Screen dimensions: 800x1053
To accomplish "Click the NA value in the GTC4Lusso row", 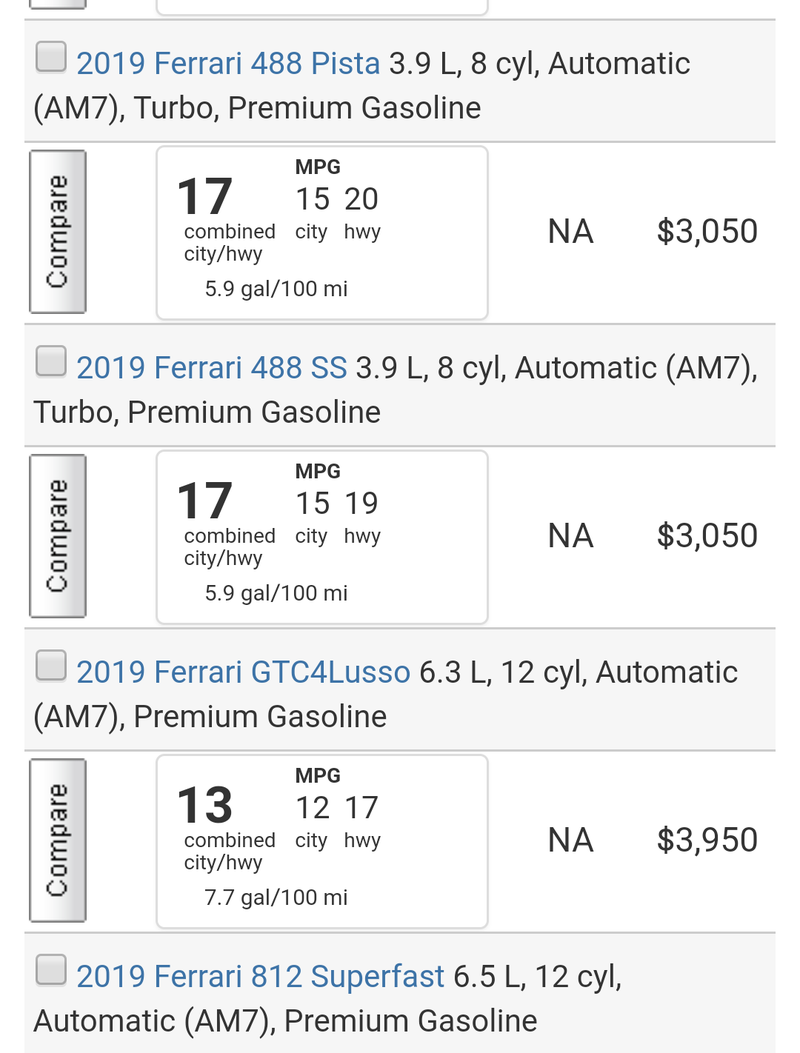I will click(571, 840).
